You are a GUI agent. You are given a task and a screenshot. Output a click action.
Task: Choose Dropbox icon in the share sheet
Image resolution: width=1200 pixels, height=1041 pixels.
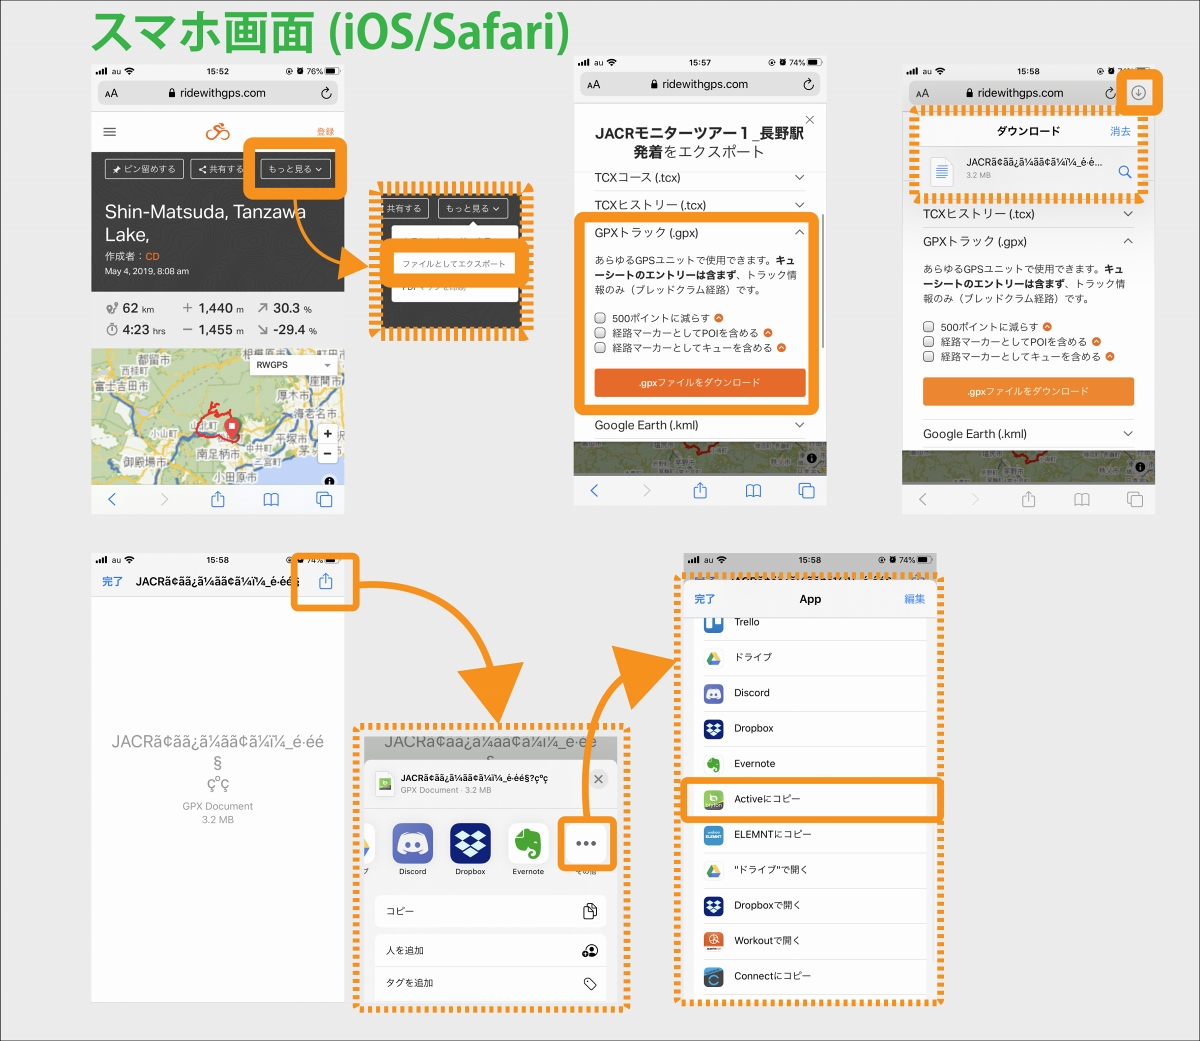coord(470,844)
